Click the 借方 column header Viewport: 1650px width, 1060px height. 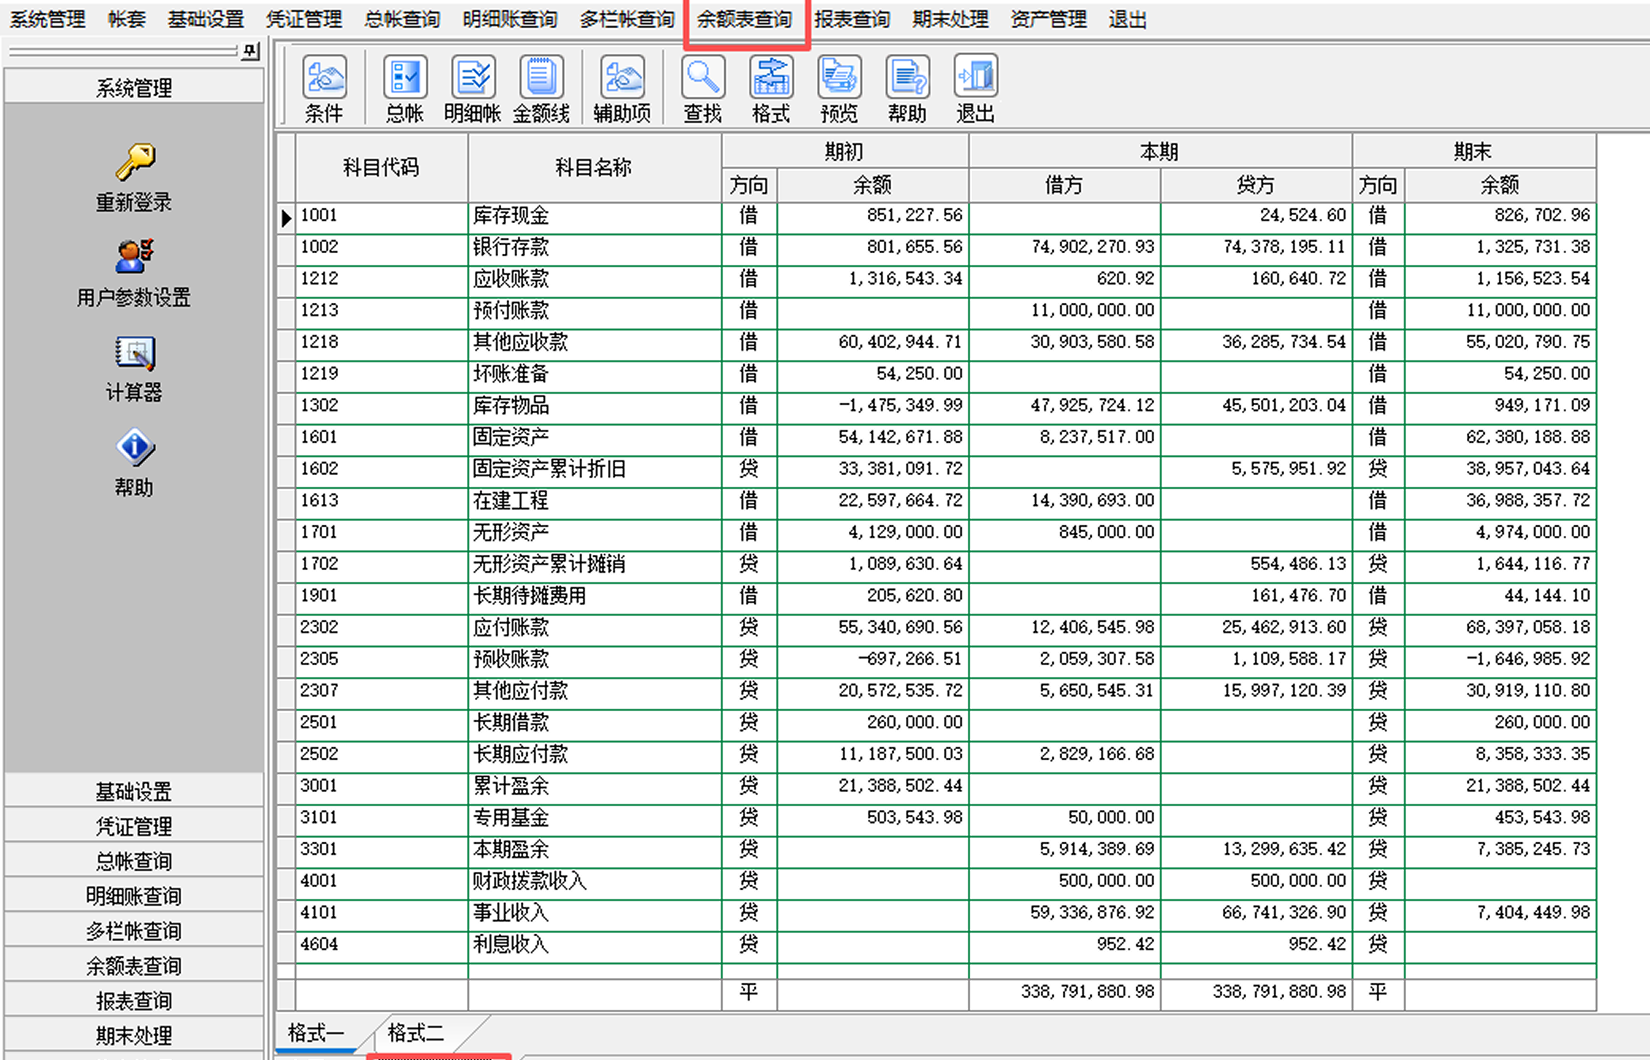click(x=1064, y=185)
